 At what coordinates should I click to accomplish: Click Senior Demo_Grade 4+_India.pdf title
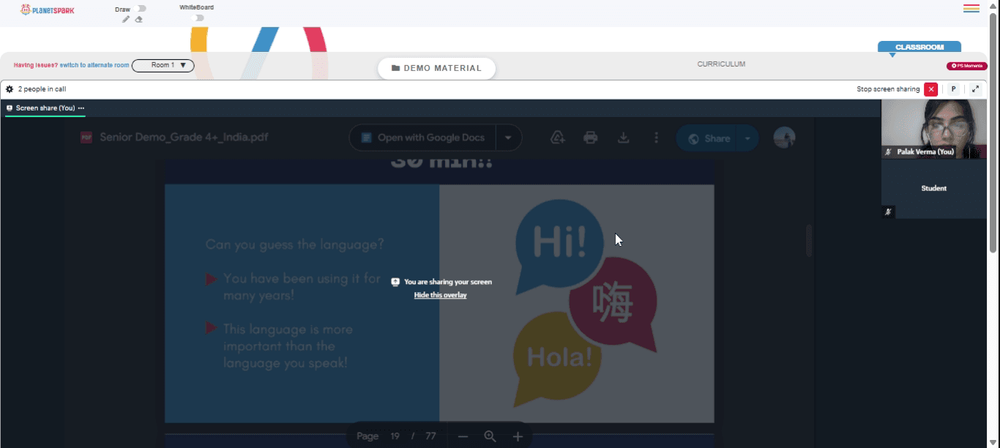coord(184,138)
